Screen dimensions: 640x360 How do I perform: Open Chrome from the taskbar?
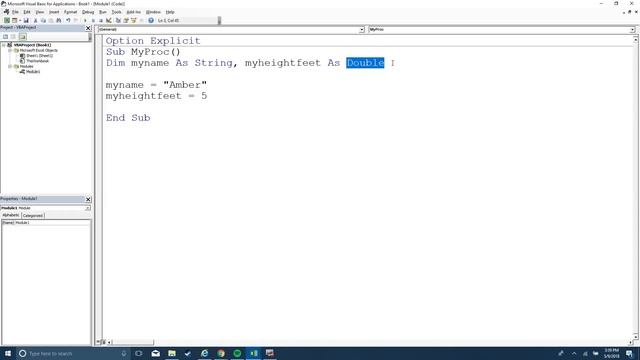[221, 353]
